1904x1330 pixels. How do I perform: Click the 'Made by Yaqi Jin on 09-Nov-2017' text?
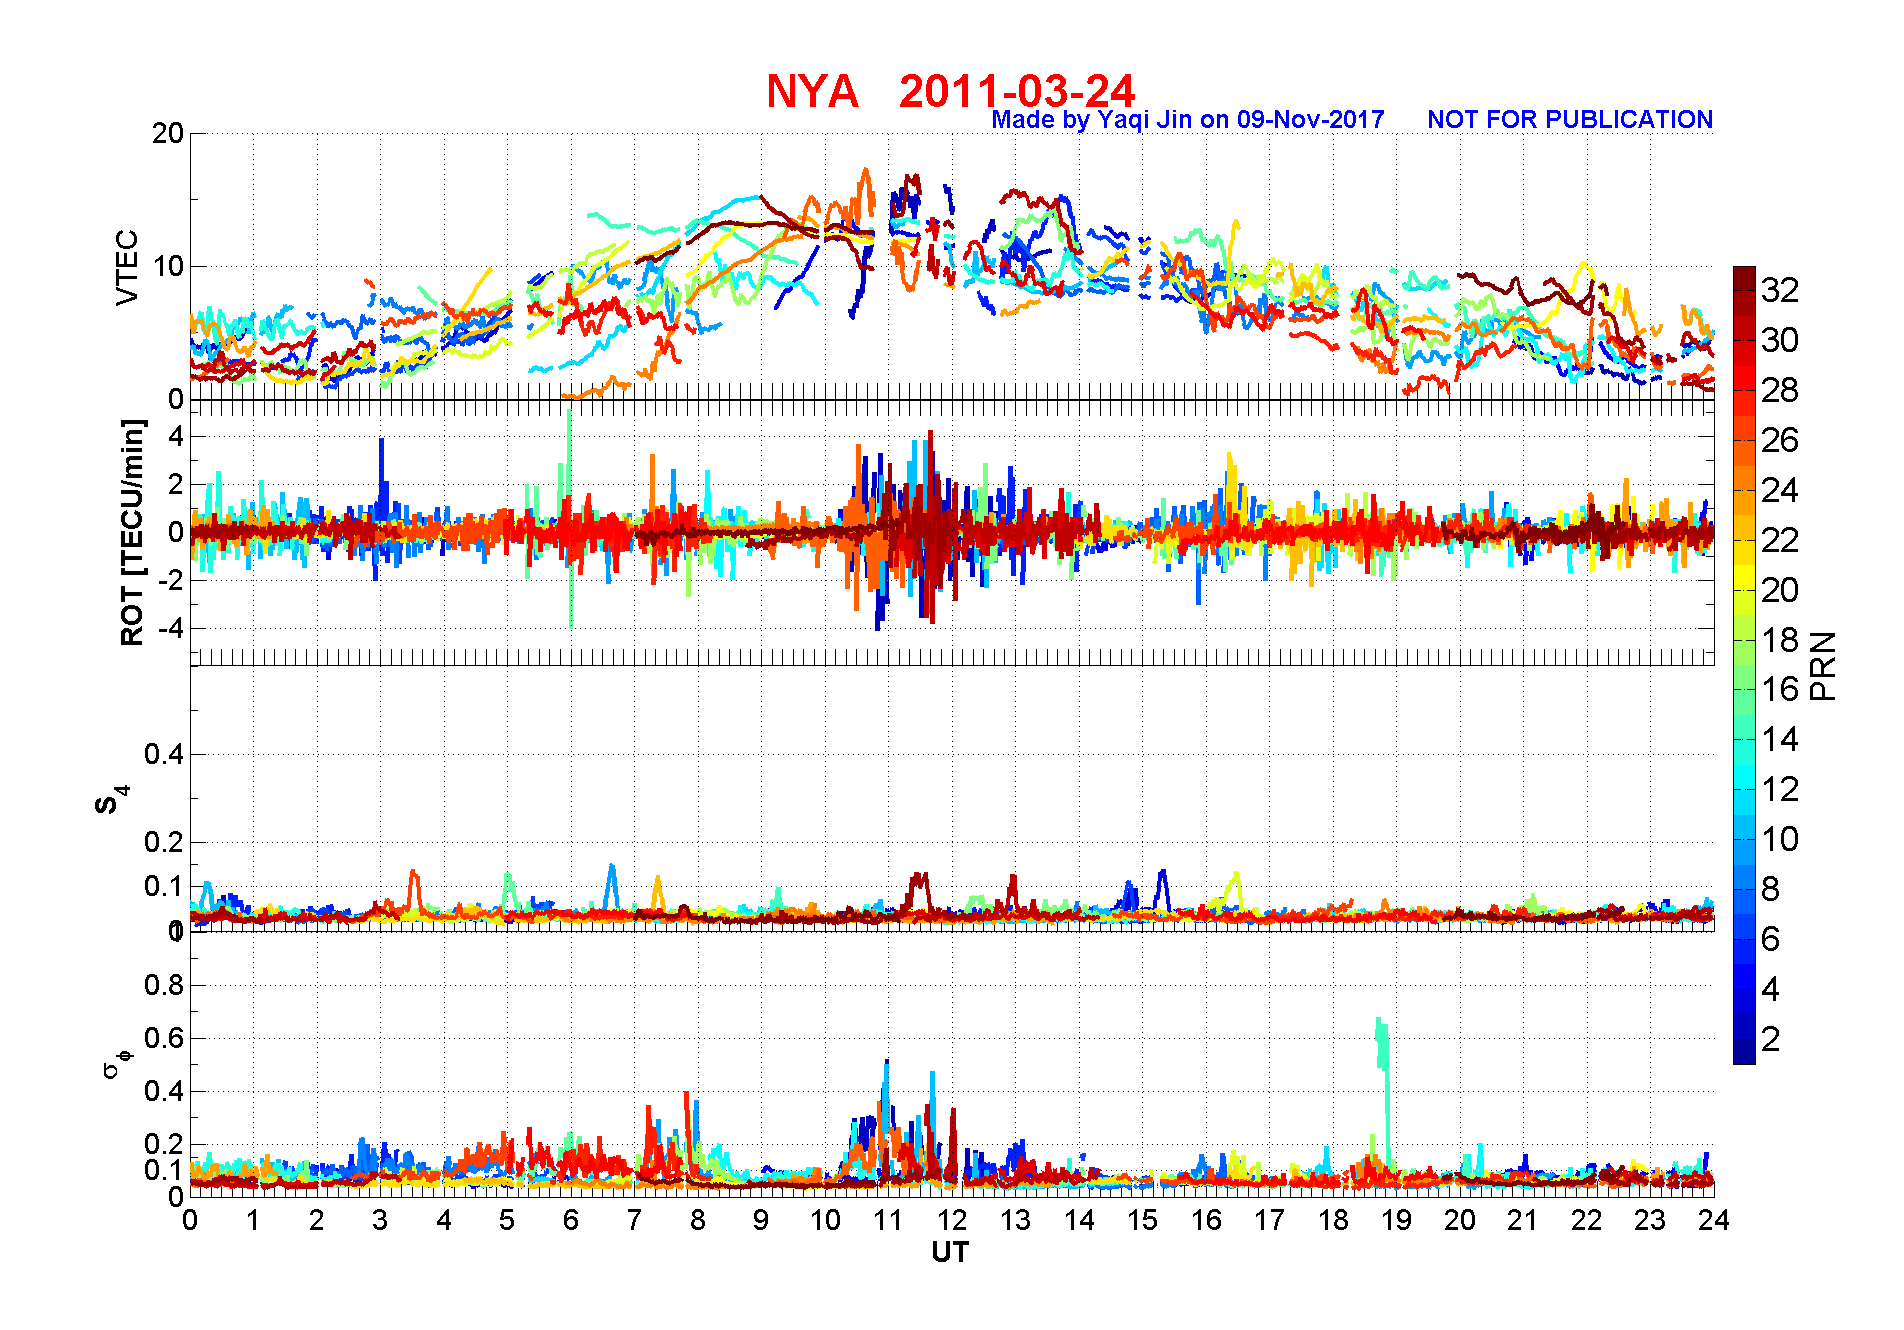1187,120
